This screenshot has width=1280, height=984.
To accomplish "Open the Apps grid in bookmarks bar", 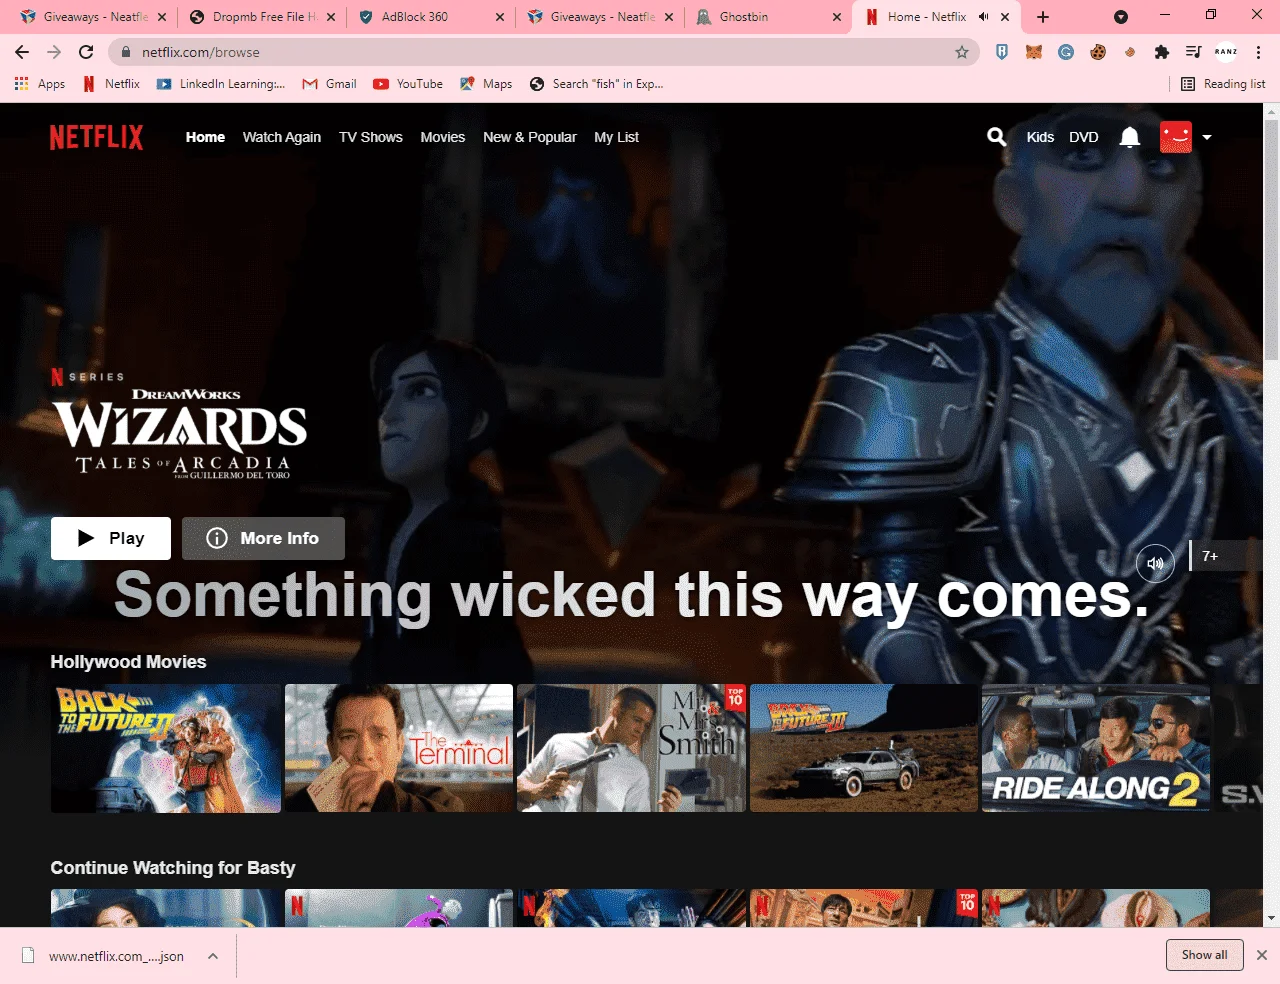I will tap(40, 84).
